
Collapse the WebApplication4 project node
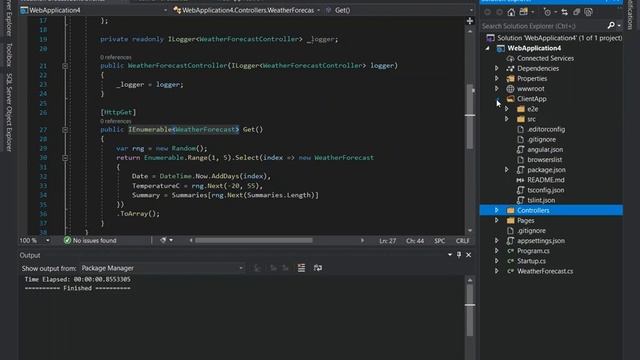[487, 48]
